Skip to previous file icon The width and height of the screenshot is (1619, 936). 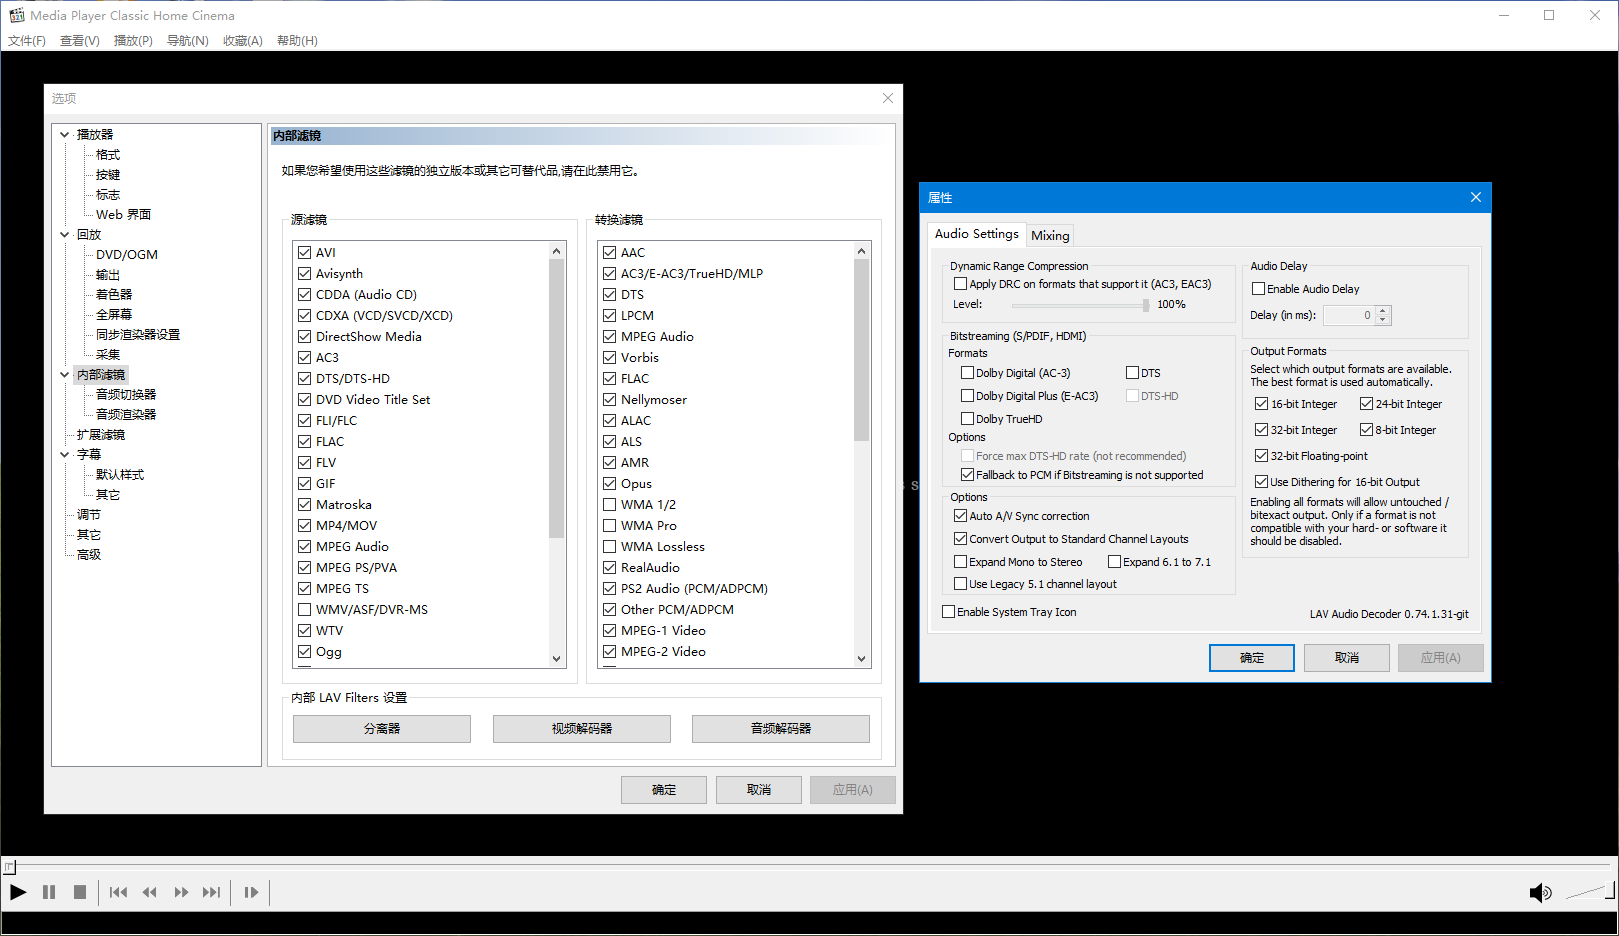[x=118, y=892]
